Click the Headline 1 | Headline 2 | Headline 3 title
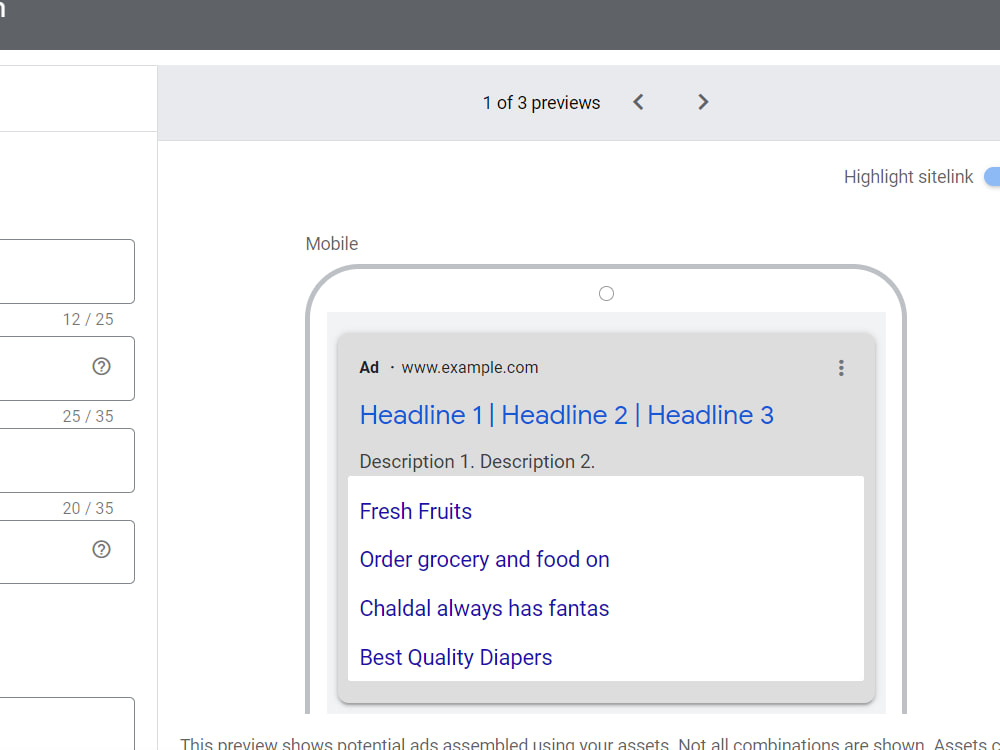Screen dimensions: 1000x750 pyautogui.click(x=566, y=415)
